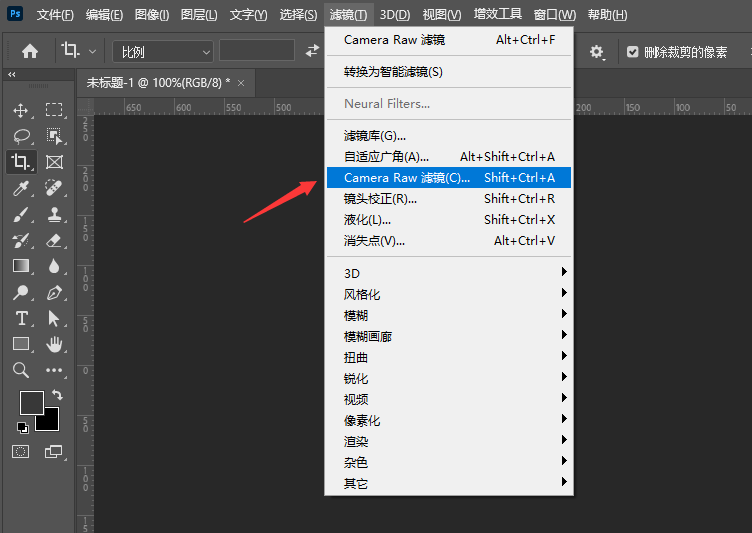
Task: Expand the 模糊画廊 filter submenu
Action: [449, 336]
